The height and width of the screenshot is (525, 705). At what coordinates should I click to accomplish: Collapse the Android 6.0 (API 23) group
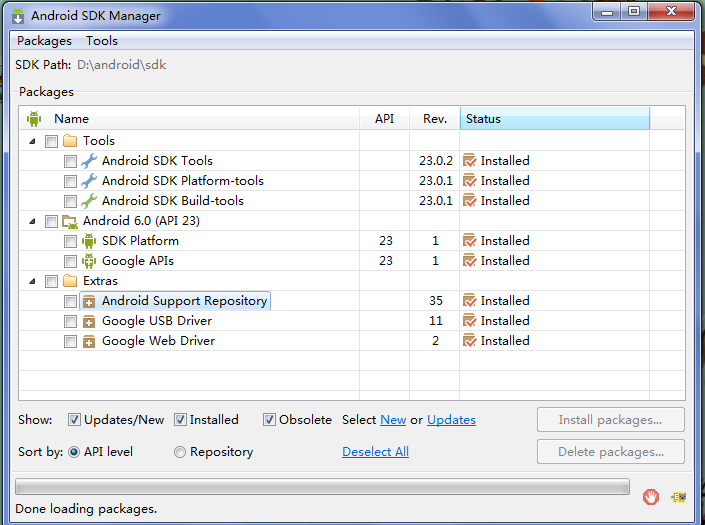[x=32, y=221]
